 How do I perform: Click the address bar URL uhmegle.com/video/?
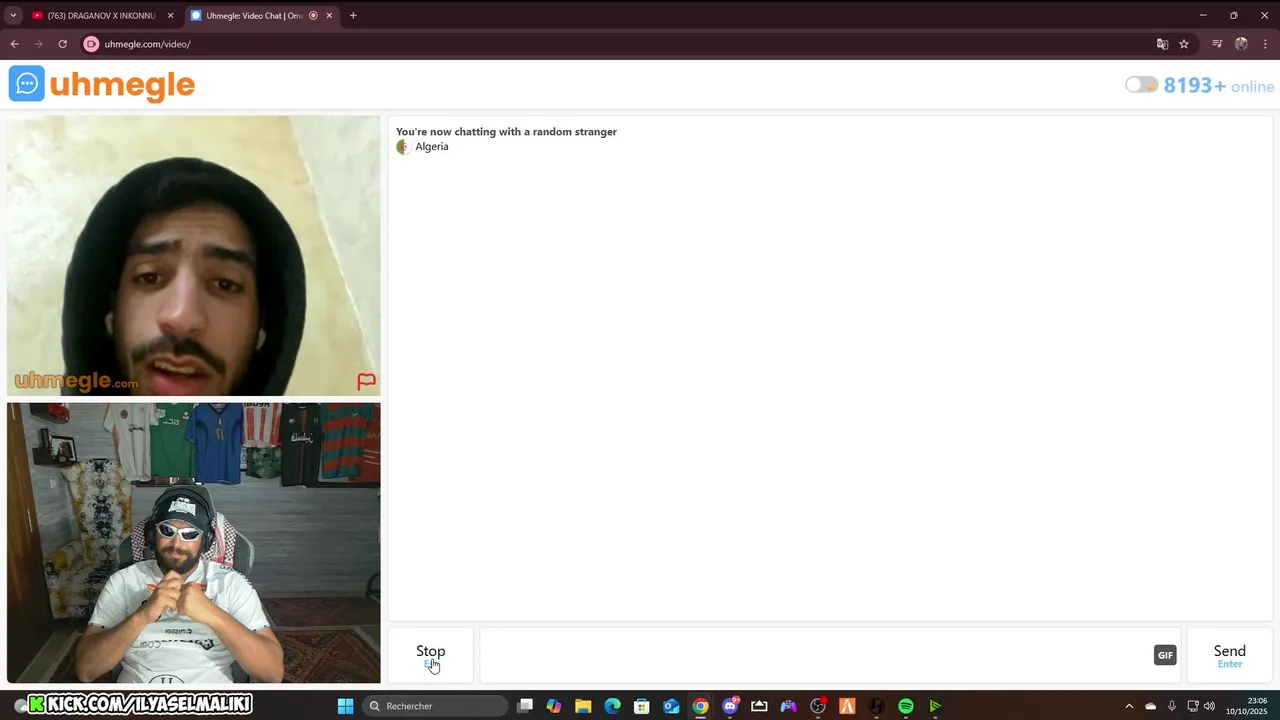pyautogui.click(x=147, y=44)
